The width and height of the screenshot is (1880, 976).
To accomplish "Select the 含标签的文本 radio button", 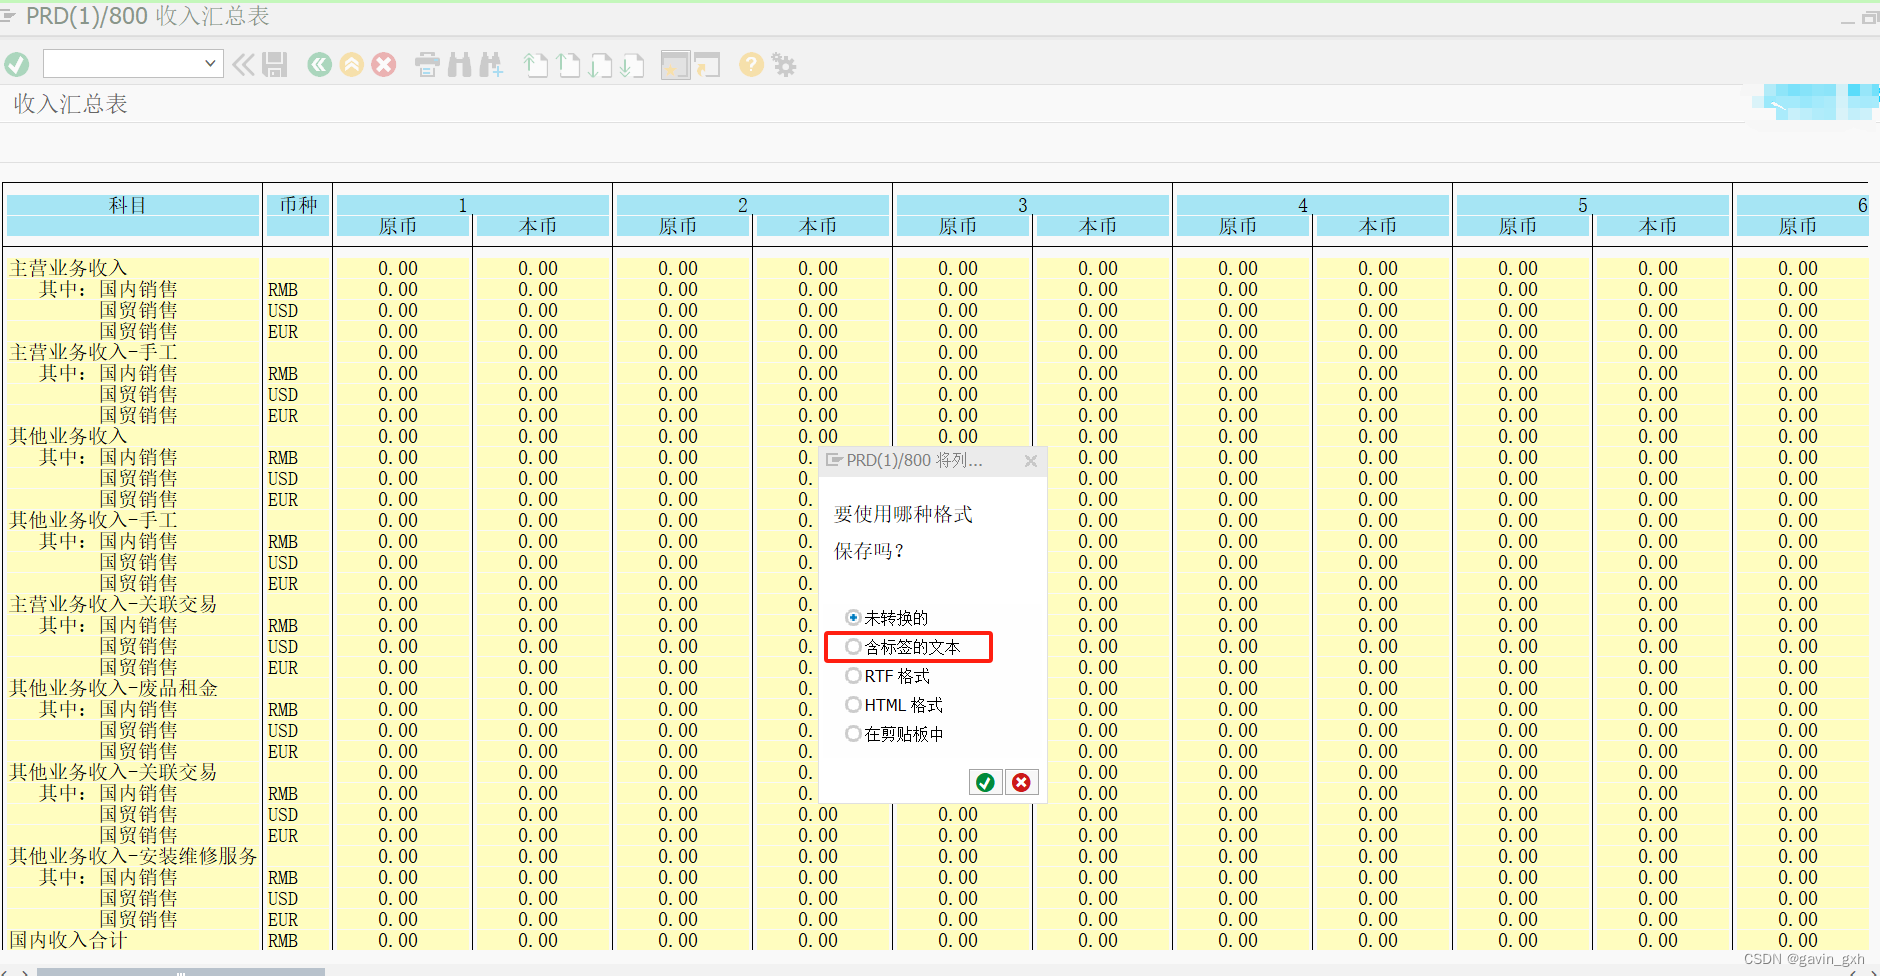I will click(x=854, y=647).
